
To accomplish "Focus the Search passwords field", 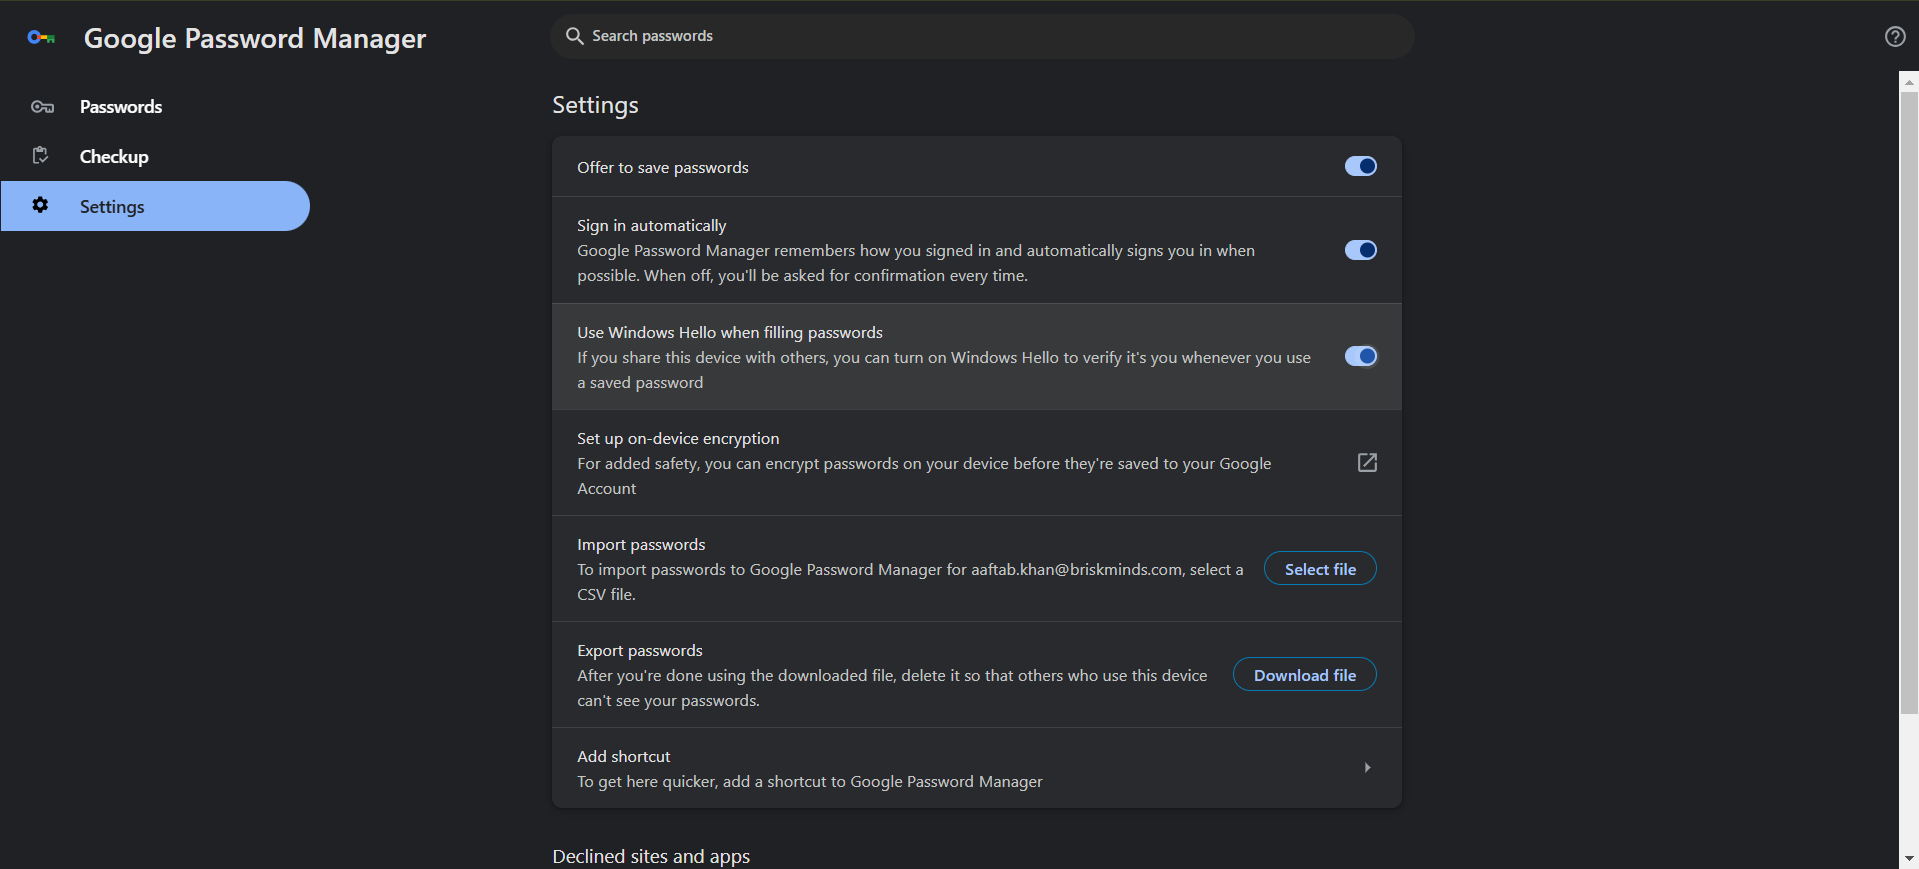I will (982, 36).
